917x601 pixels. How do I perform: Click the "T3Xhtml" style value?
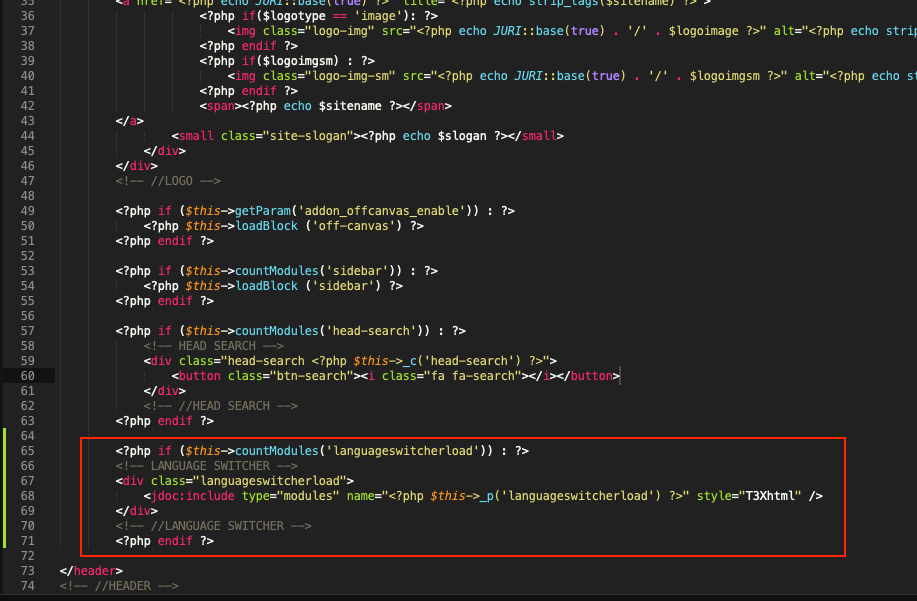click(769, 496)
